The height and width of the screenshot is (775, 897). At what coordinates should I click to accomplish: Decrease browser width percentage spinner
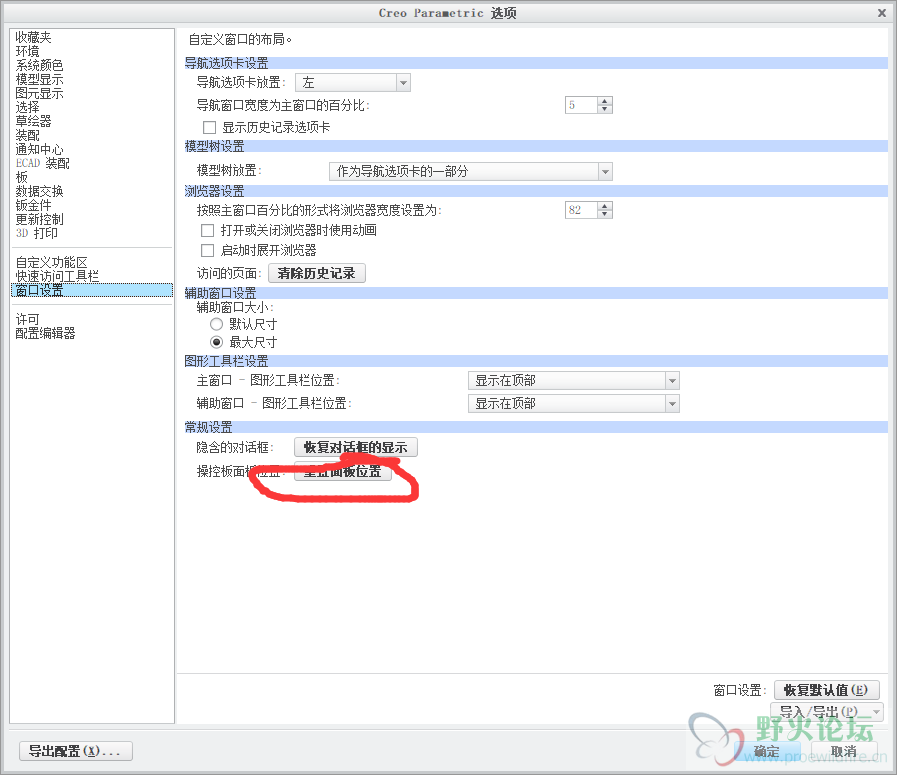pos(605,214)
